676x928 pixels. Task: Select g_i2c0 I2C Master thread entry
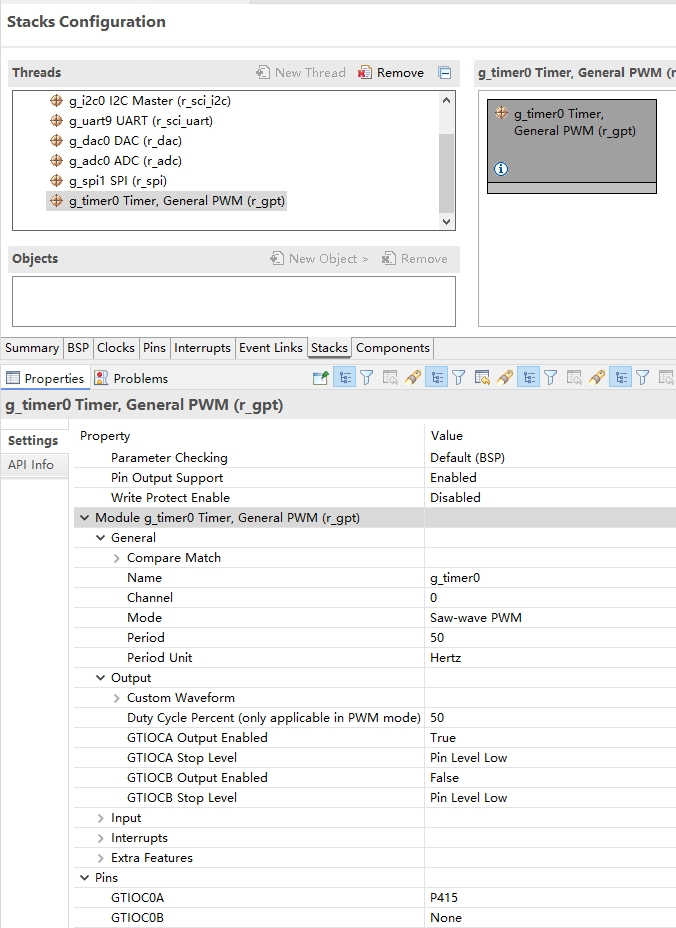[x=140, y=101]
